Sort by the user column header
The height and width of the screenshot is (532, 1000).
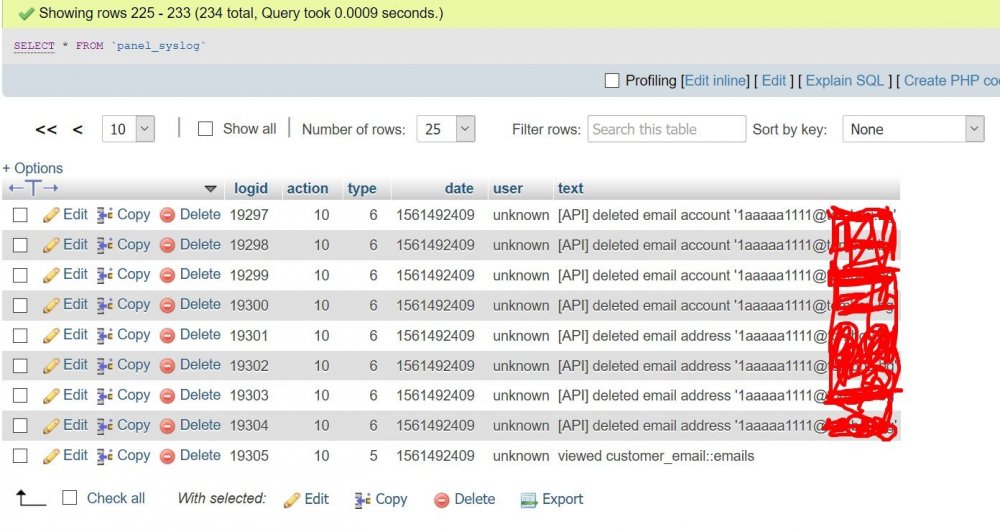(x=508, y=188)
